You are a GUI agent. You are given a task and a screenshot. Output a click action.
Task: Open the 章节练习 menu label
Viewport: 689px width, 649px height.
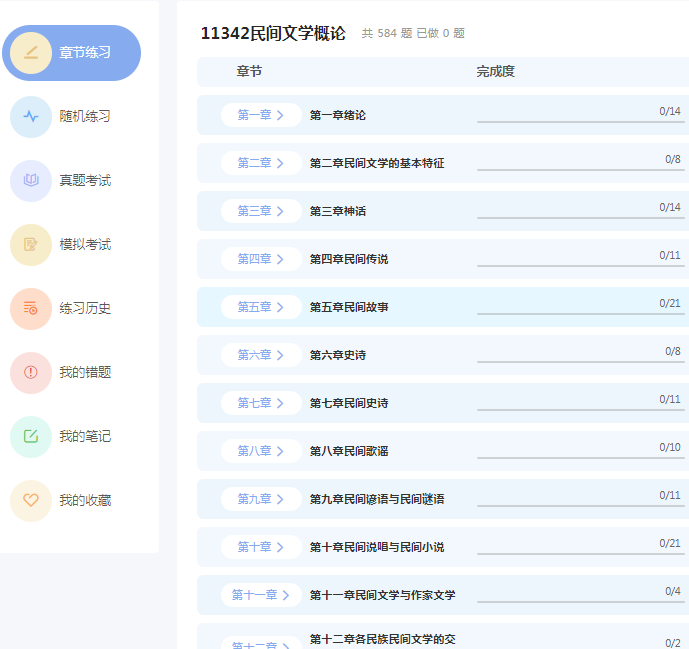pos(85,53)
